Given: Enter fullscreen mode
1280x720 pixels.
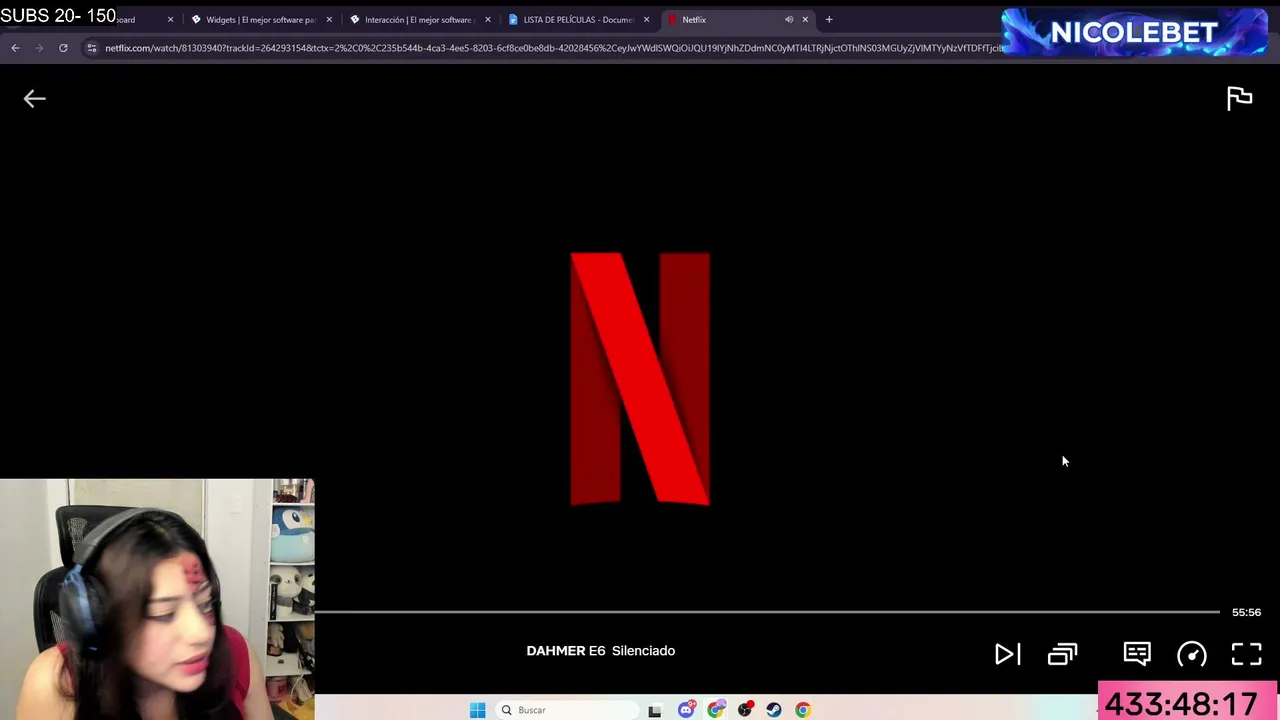Looking at the screenshot, I should [x=1246, y=654].
